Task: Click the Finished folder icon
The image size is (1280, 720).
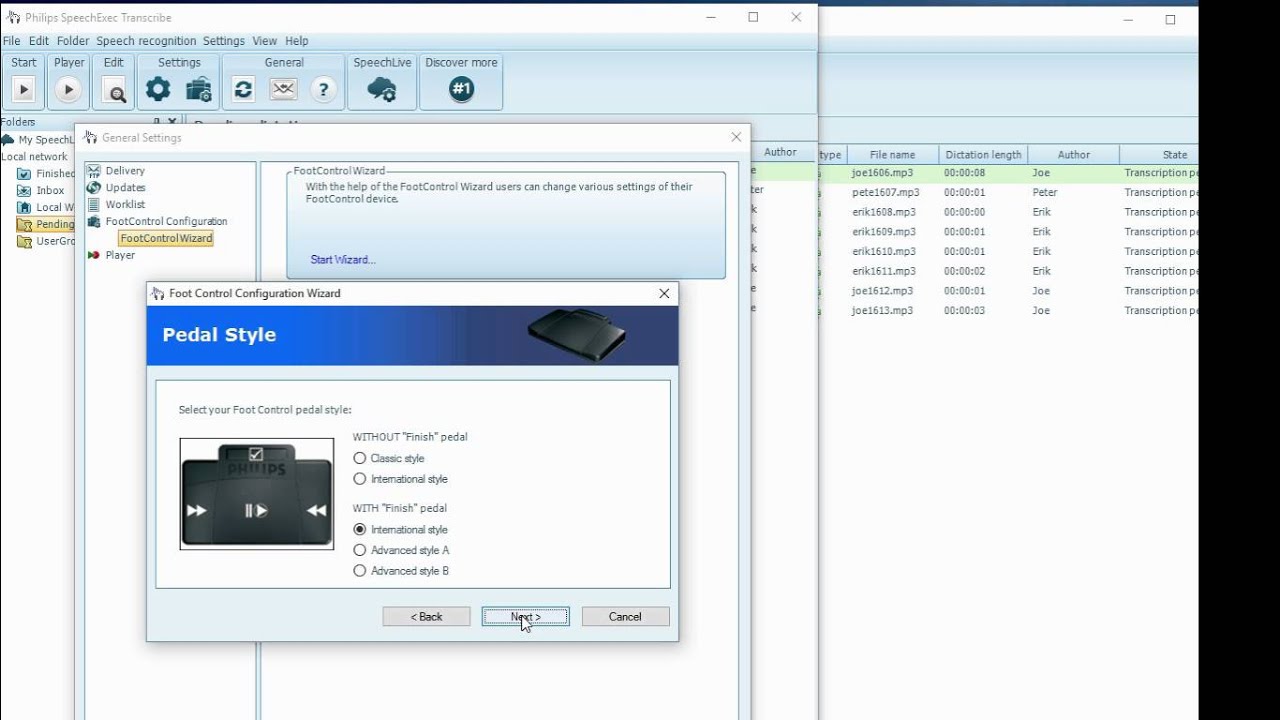Action: 24,174
